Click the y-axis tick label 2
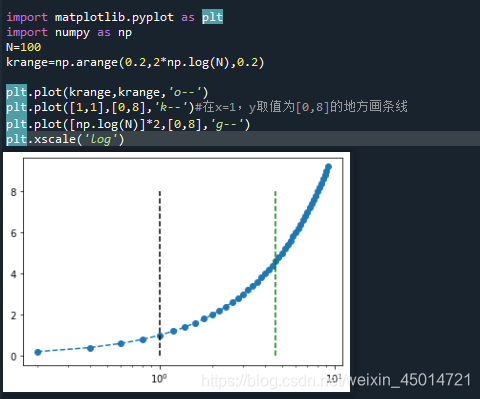The height and width of the screenshot is (399, 480). pyautogui.click(x=13, y=315)
